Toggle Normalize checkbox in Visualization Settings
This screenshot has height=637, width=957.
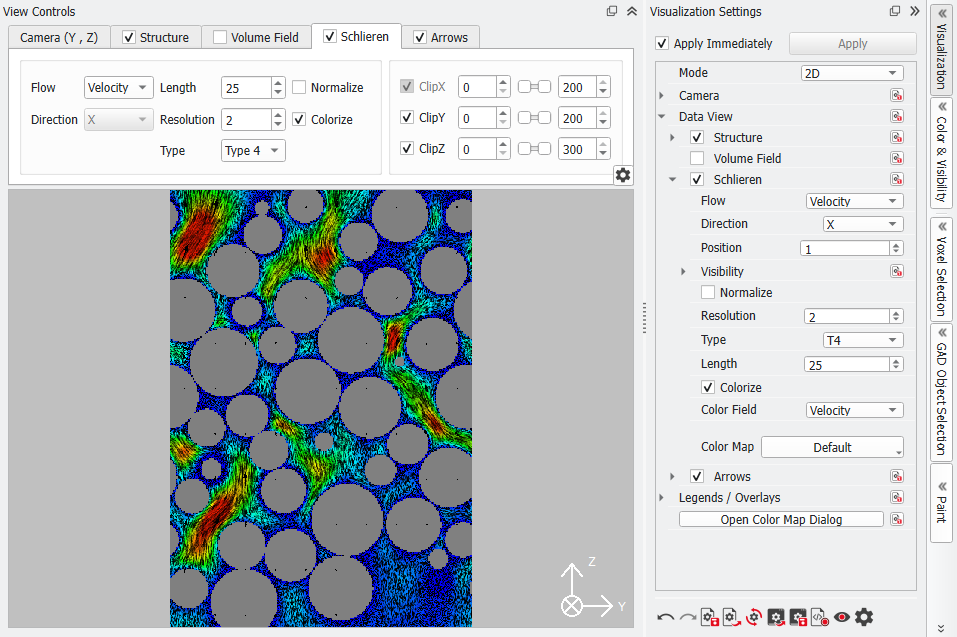[708, 292]
